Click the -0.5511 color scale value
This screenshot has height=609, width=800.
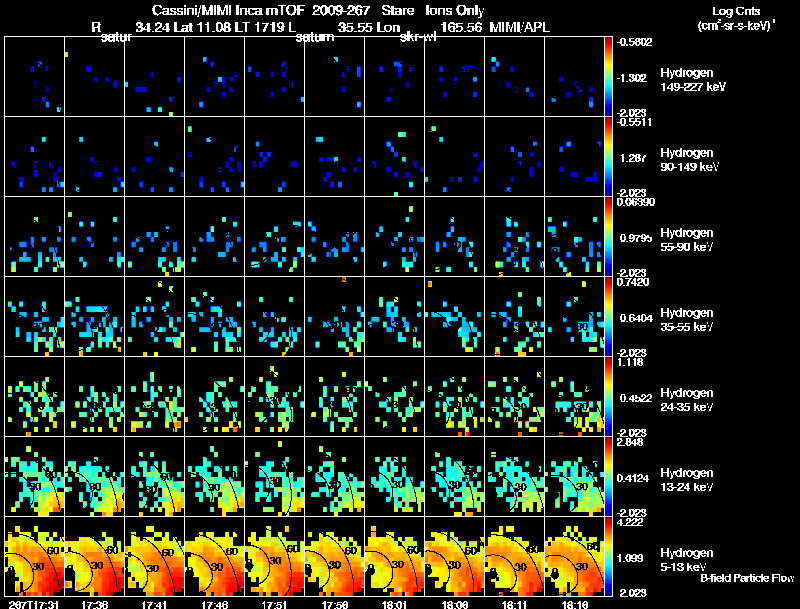634,122
